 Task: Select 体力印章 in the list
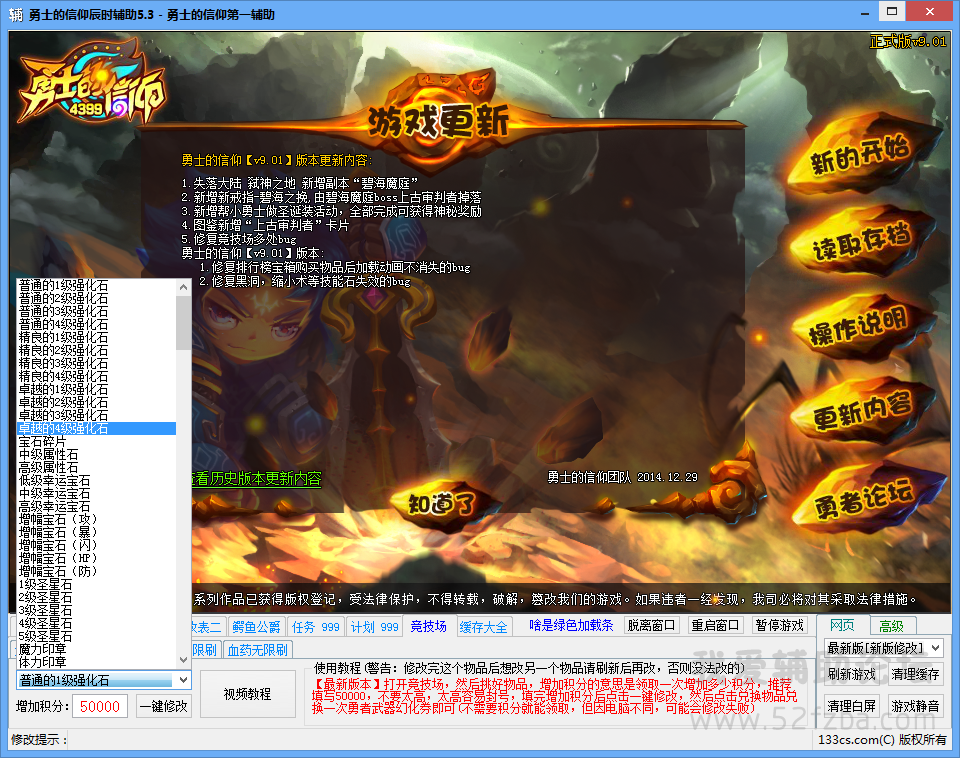click(x=96, y=662)
